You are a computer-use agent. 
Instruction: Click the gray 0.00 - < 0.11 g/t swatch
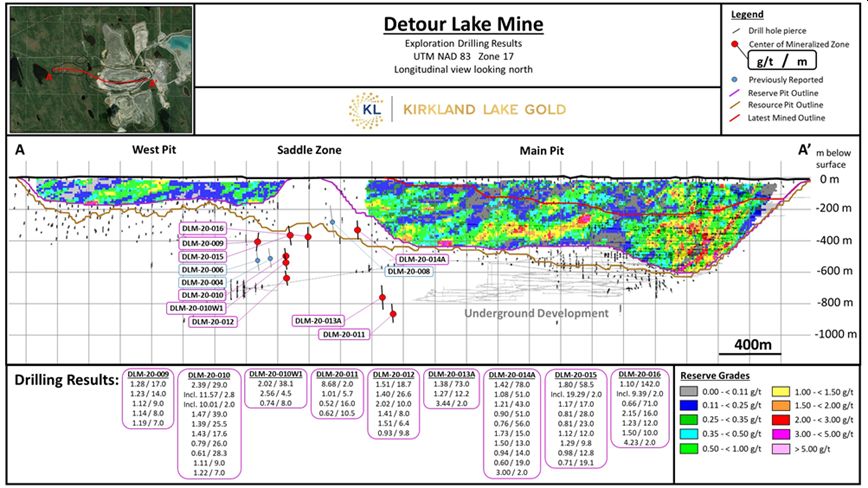tap(689, 392)
